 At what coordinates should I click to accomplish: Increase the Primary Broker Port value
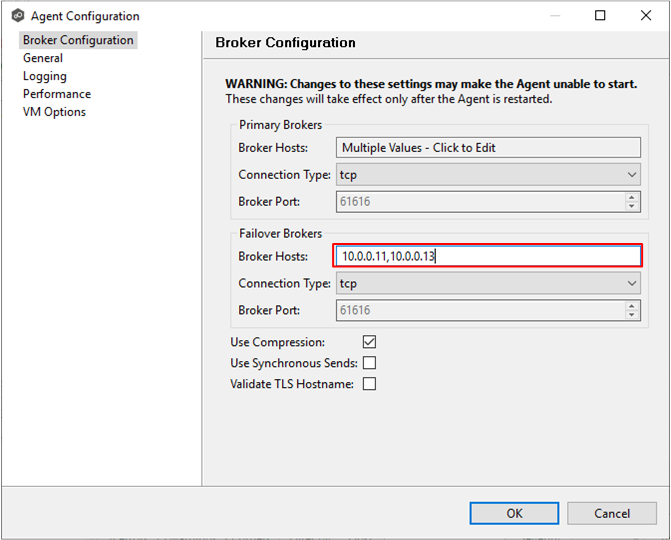point(632,197)
